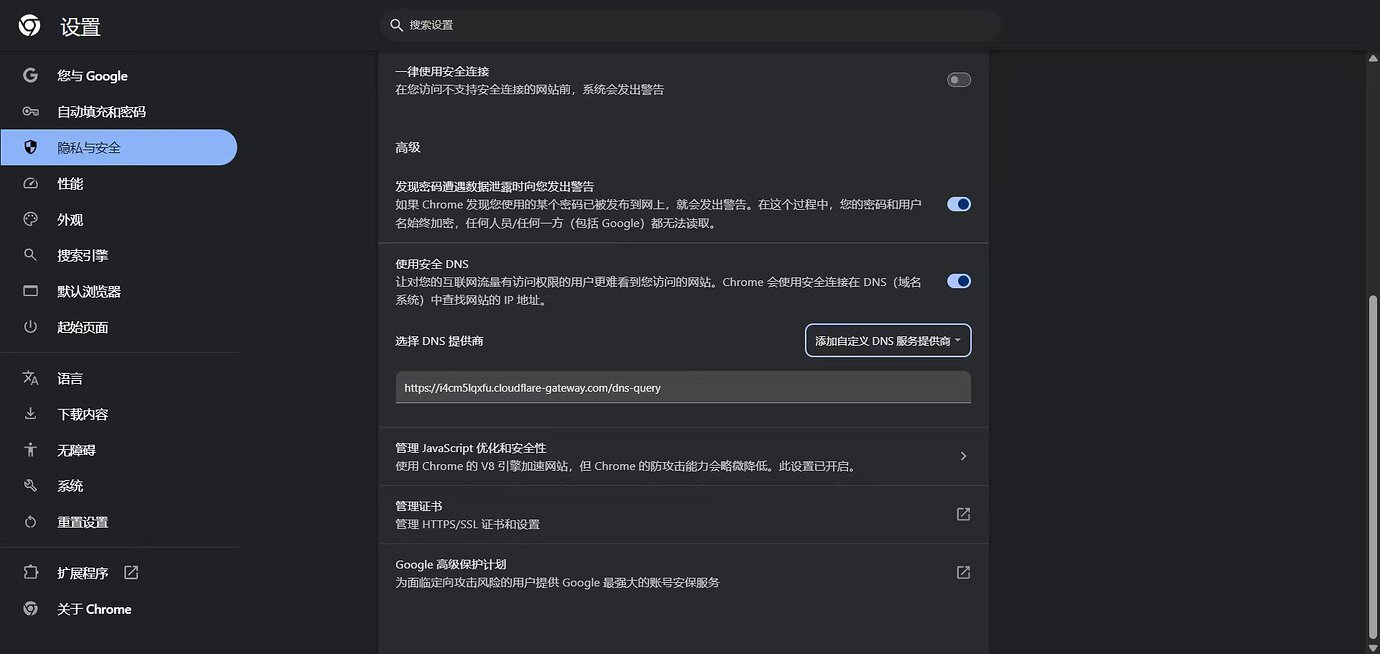This screenshot has height=654, width=1380.
Task: Disable 发现密码遭遇数据泄露时向您发出警告 switch
Action: click(x=959, y=204)
